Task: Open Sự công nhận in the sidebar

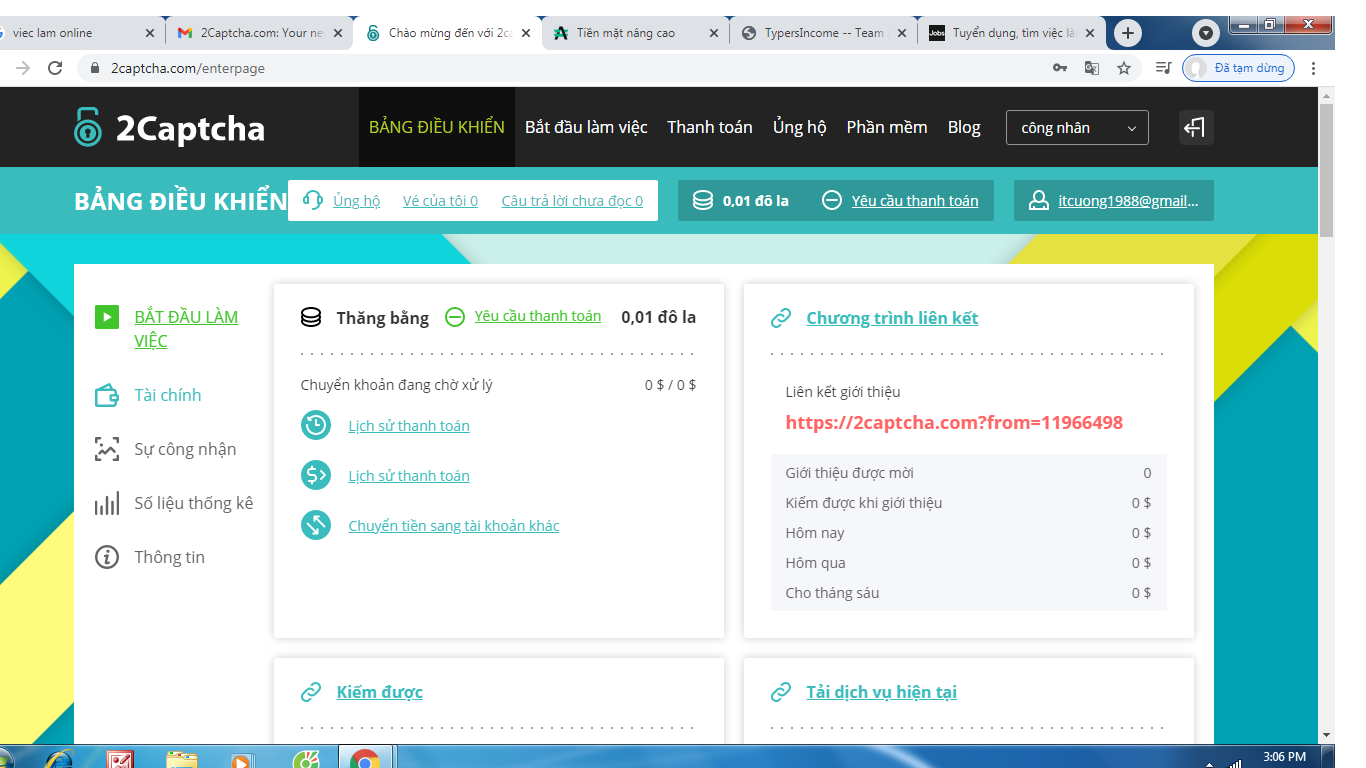Action: 185,449
